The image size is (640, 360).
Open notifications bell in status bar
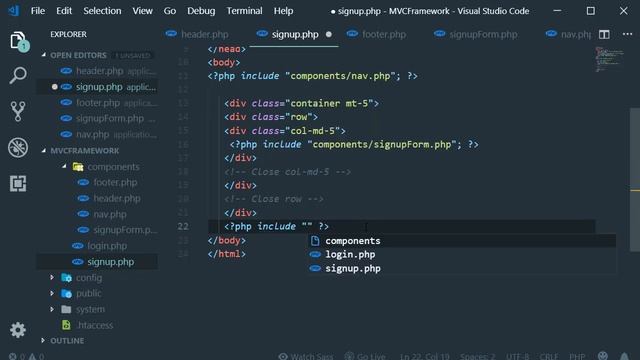pyautogui.click(x=624, y=356)
